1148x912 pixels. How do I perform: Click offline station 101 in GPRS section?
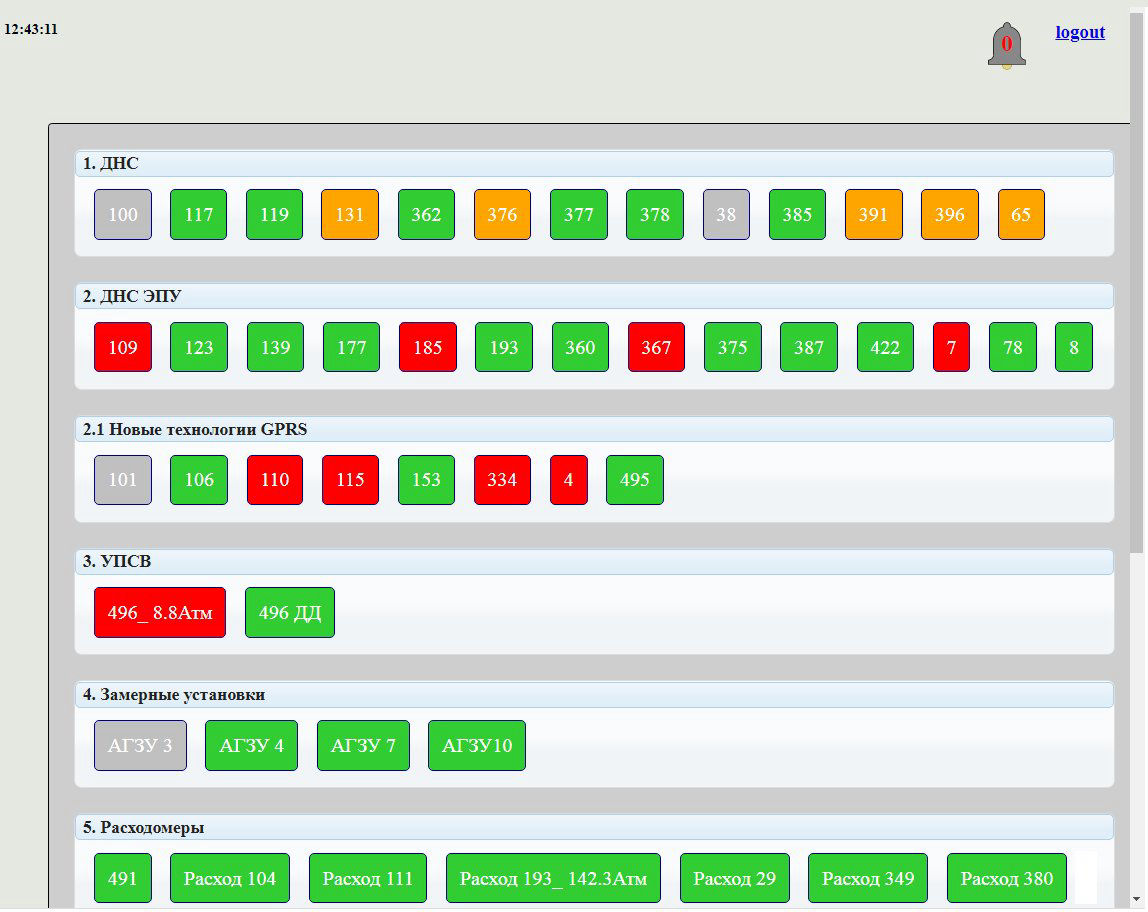point(122,480)
